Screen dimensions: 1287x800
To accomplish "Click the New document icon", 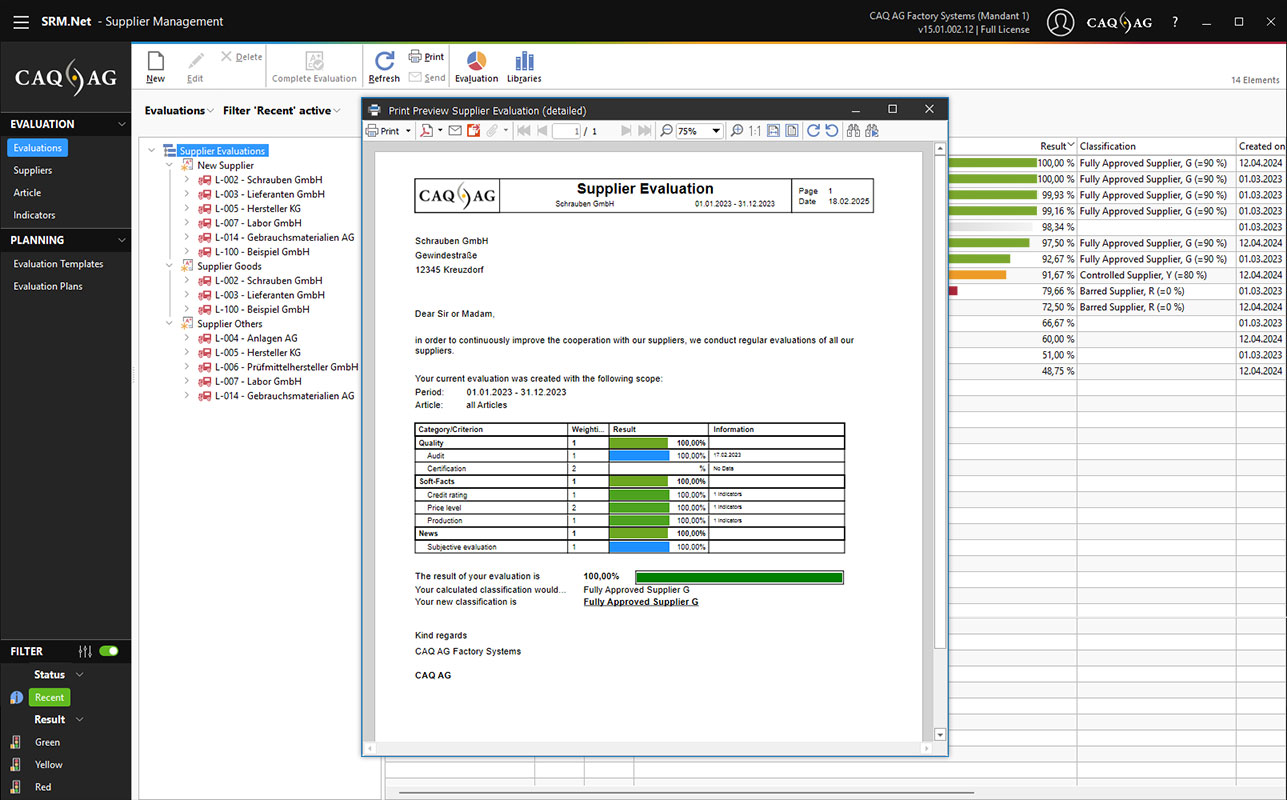I will [x=155, y=62].
